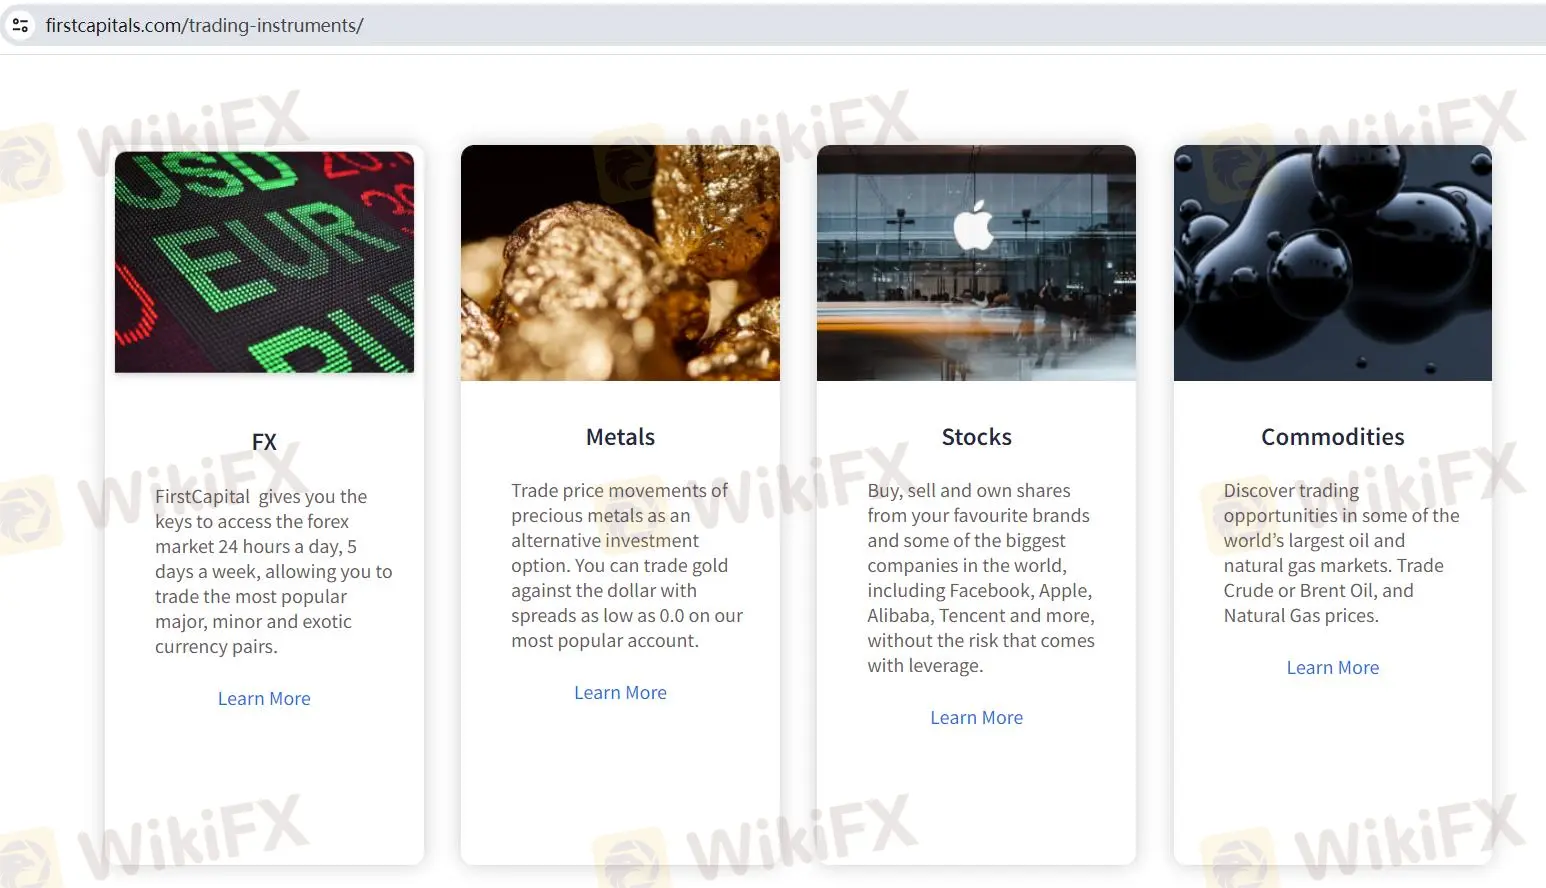Screen dimensions: 1546x888
Task: Click the Stocks shares description paragraph
Action: click(981, 578)
